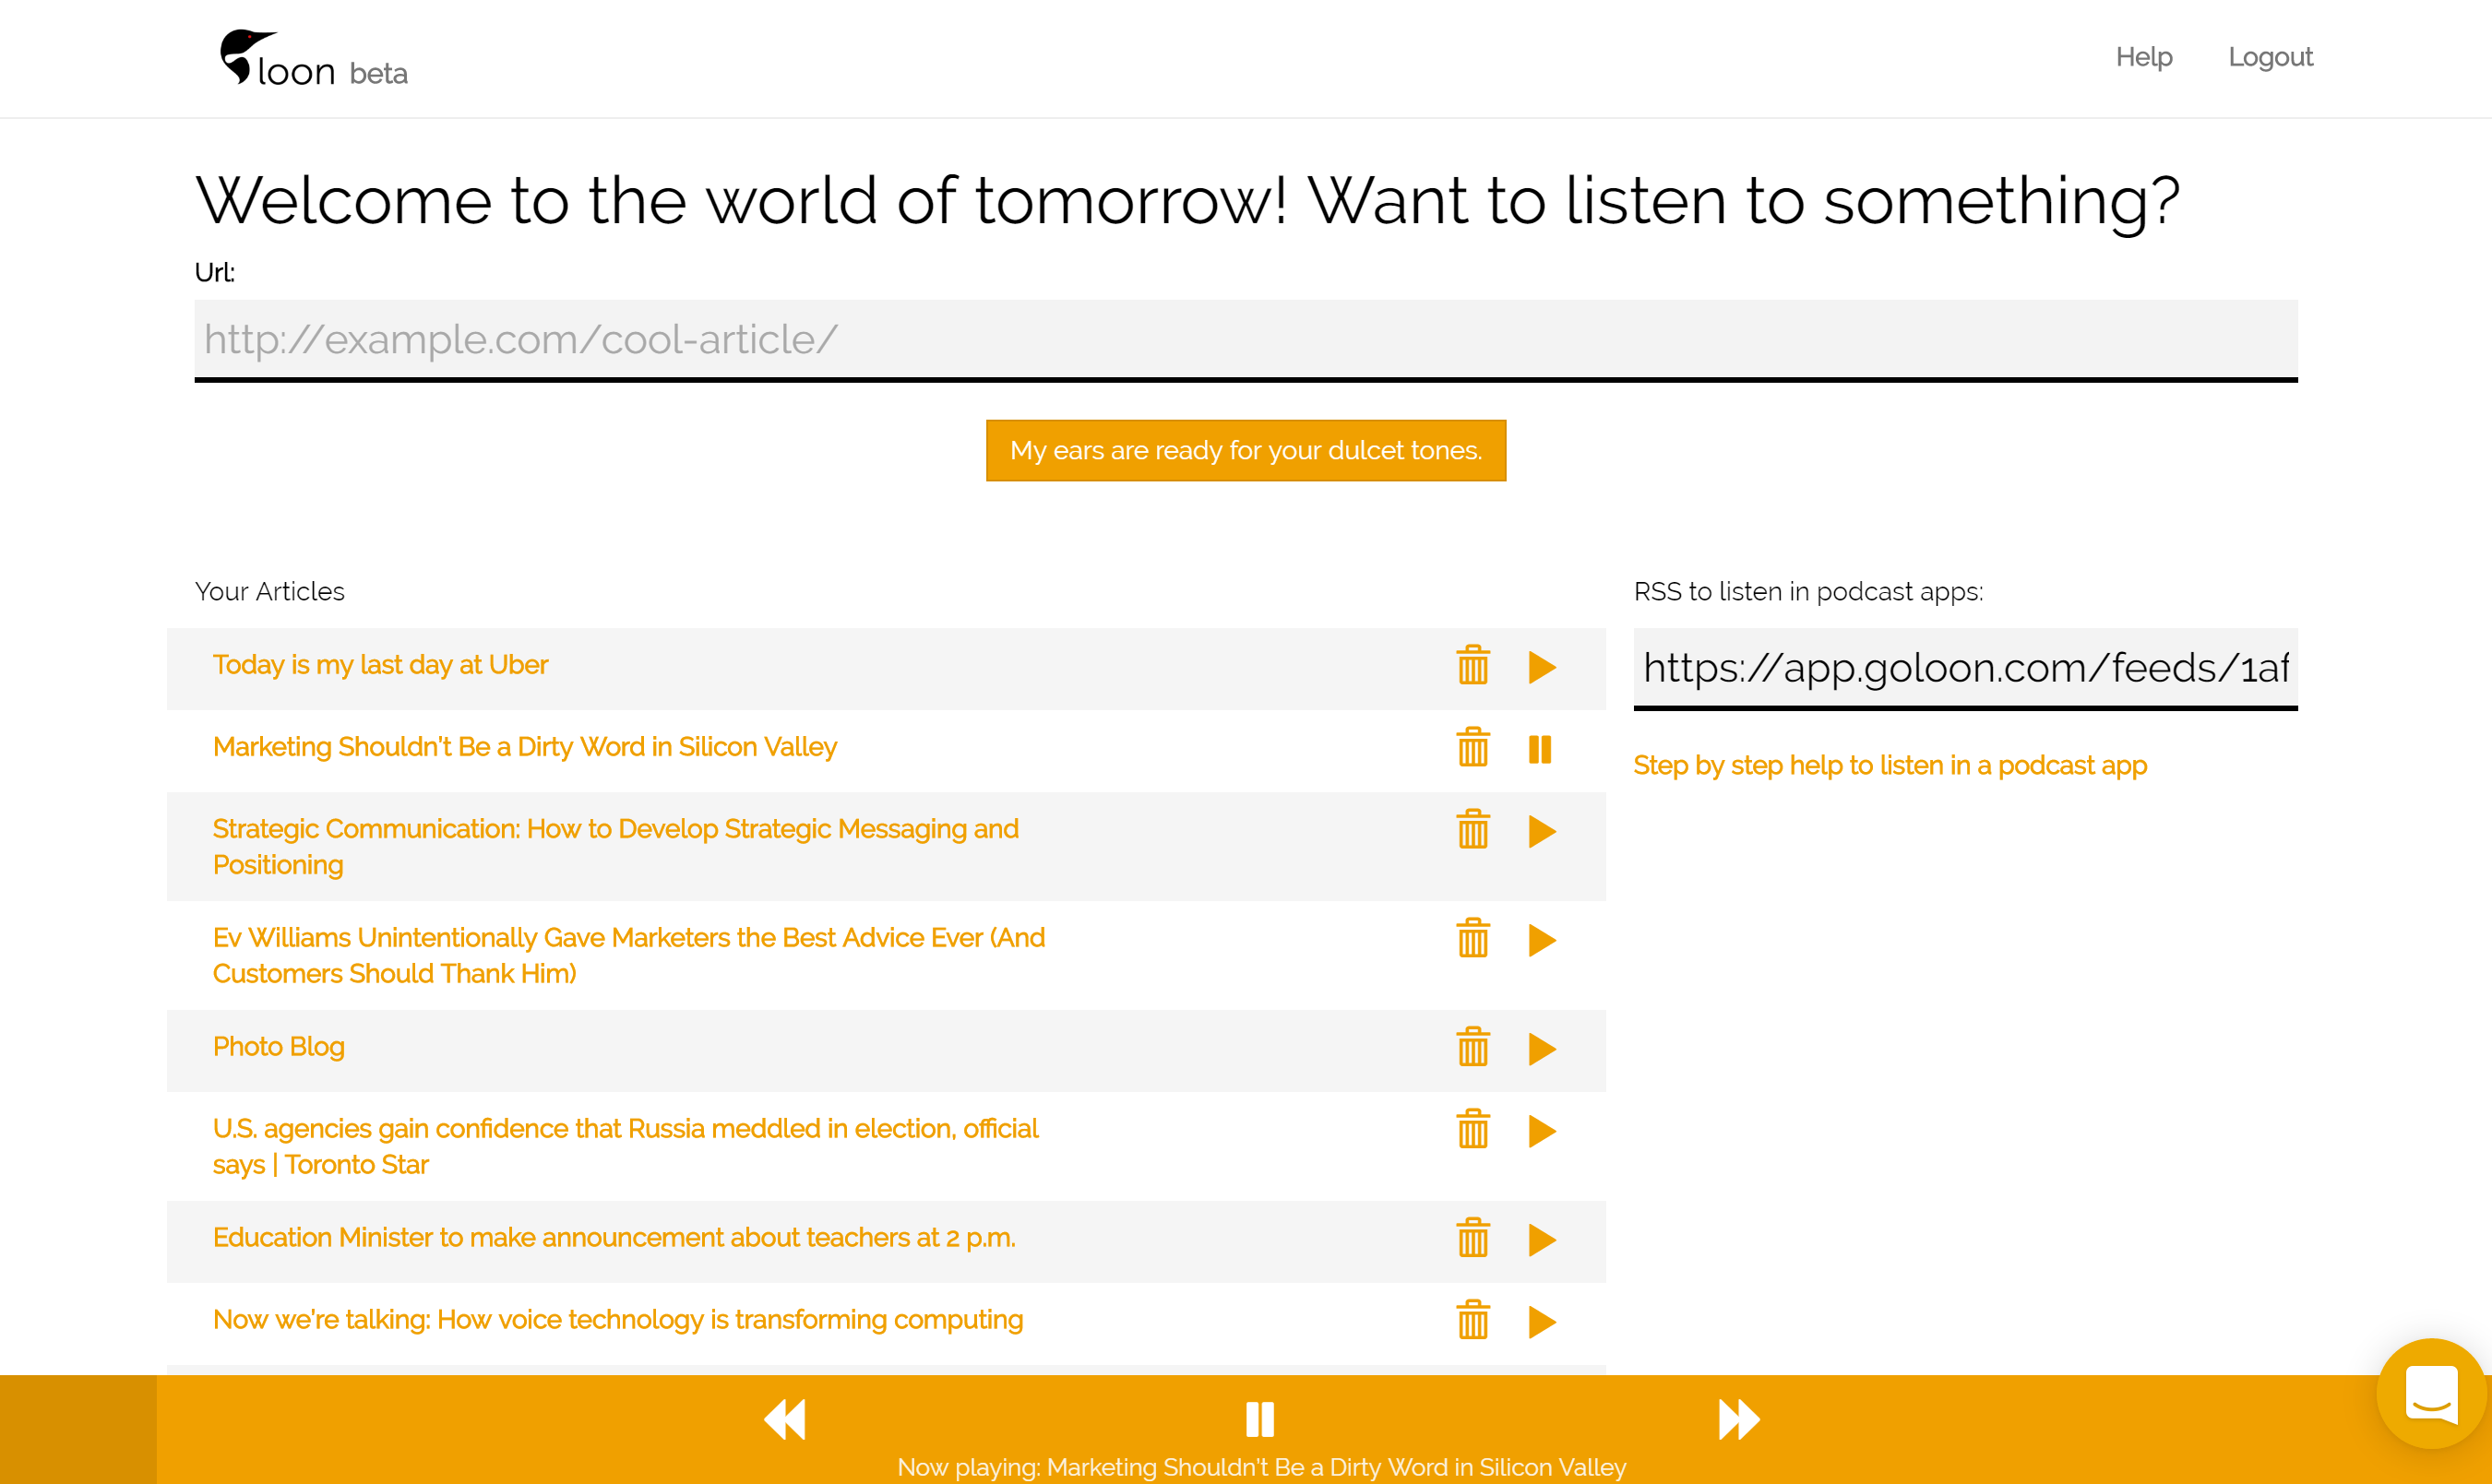Delete the 'Ev Williams' article
Screen dimensions: 2492x1484
(1473, 938)
